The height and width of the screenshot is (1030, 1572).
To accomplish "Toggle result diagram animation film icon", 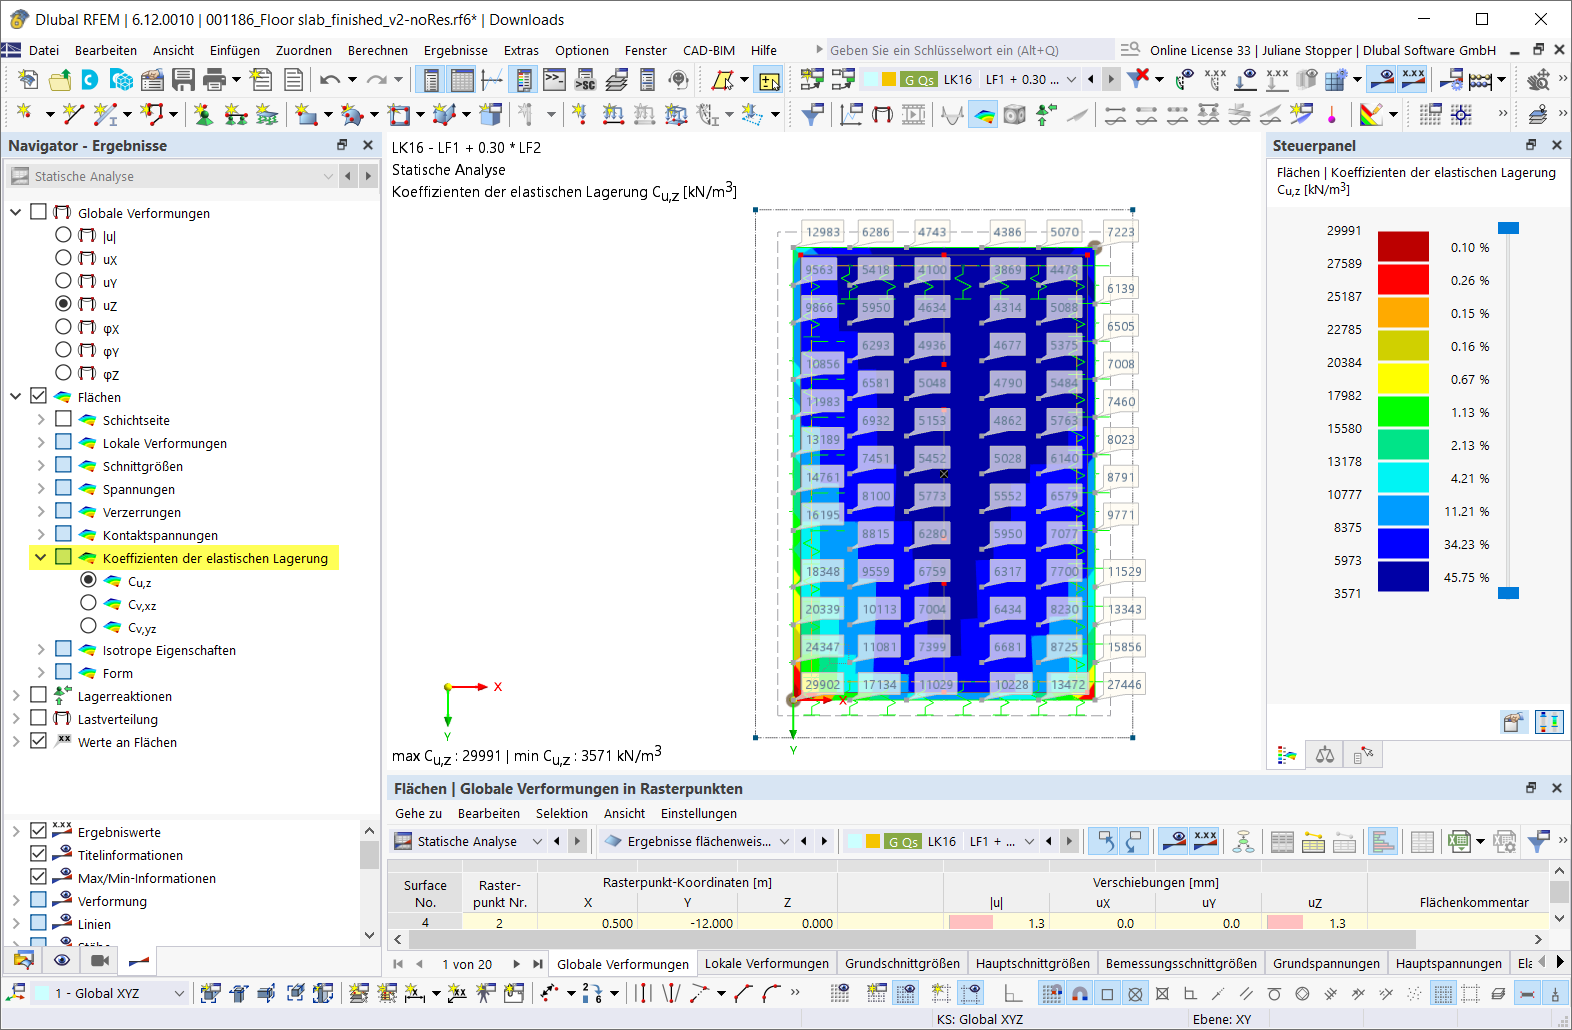I will (x=914, y=115).
